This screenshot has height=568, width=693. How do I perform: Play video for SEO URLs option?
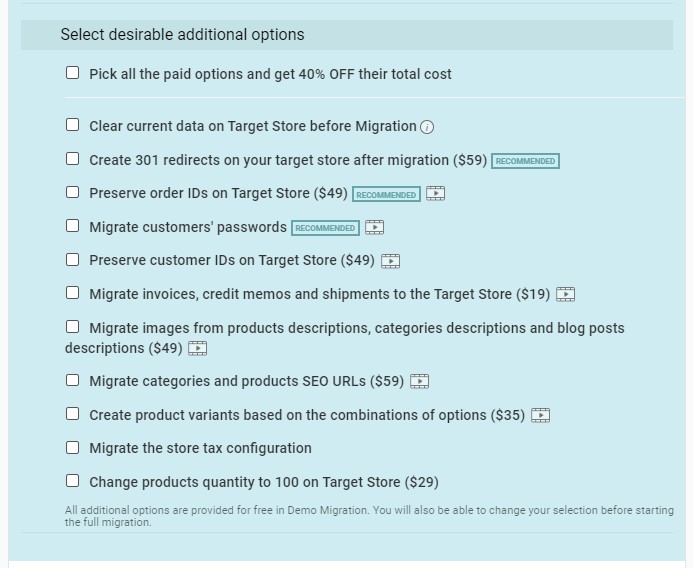419,381
